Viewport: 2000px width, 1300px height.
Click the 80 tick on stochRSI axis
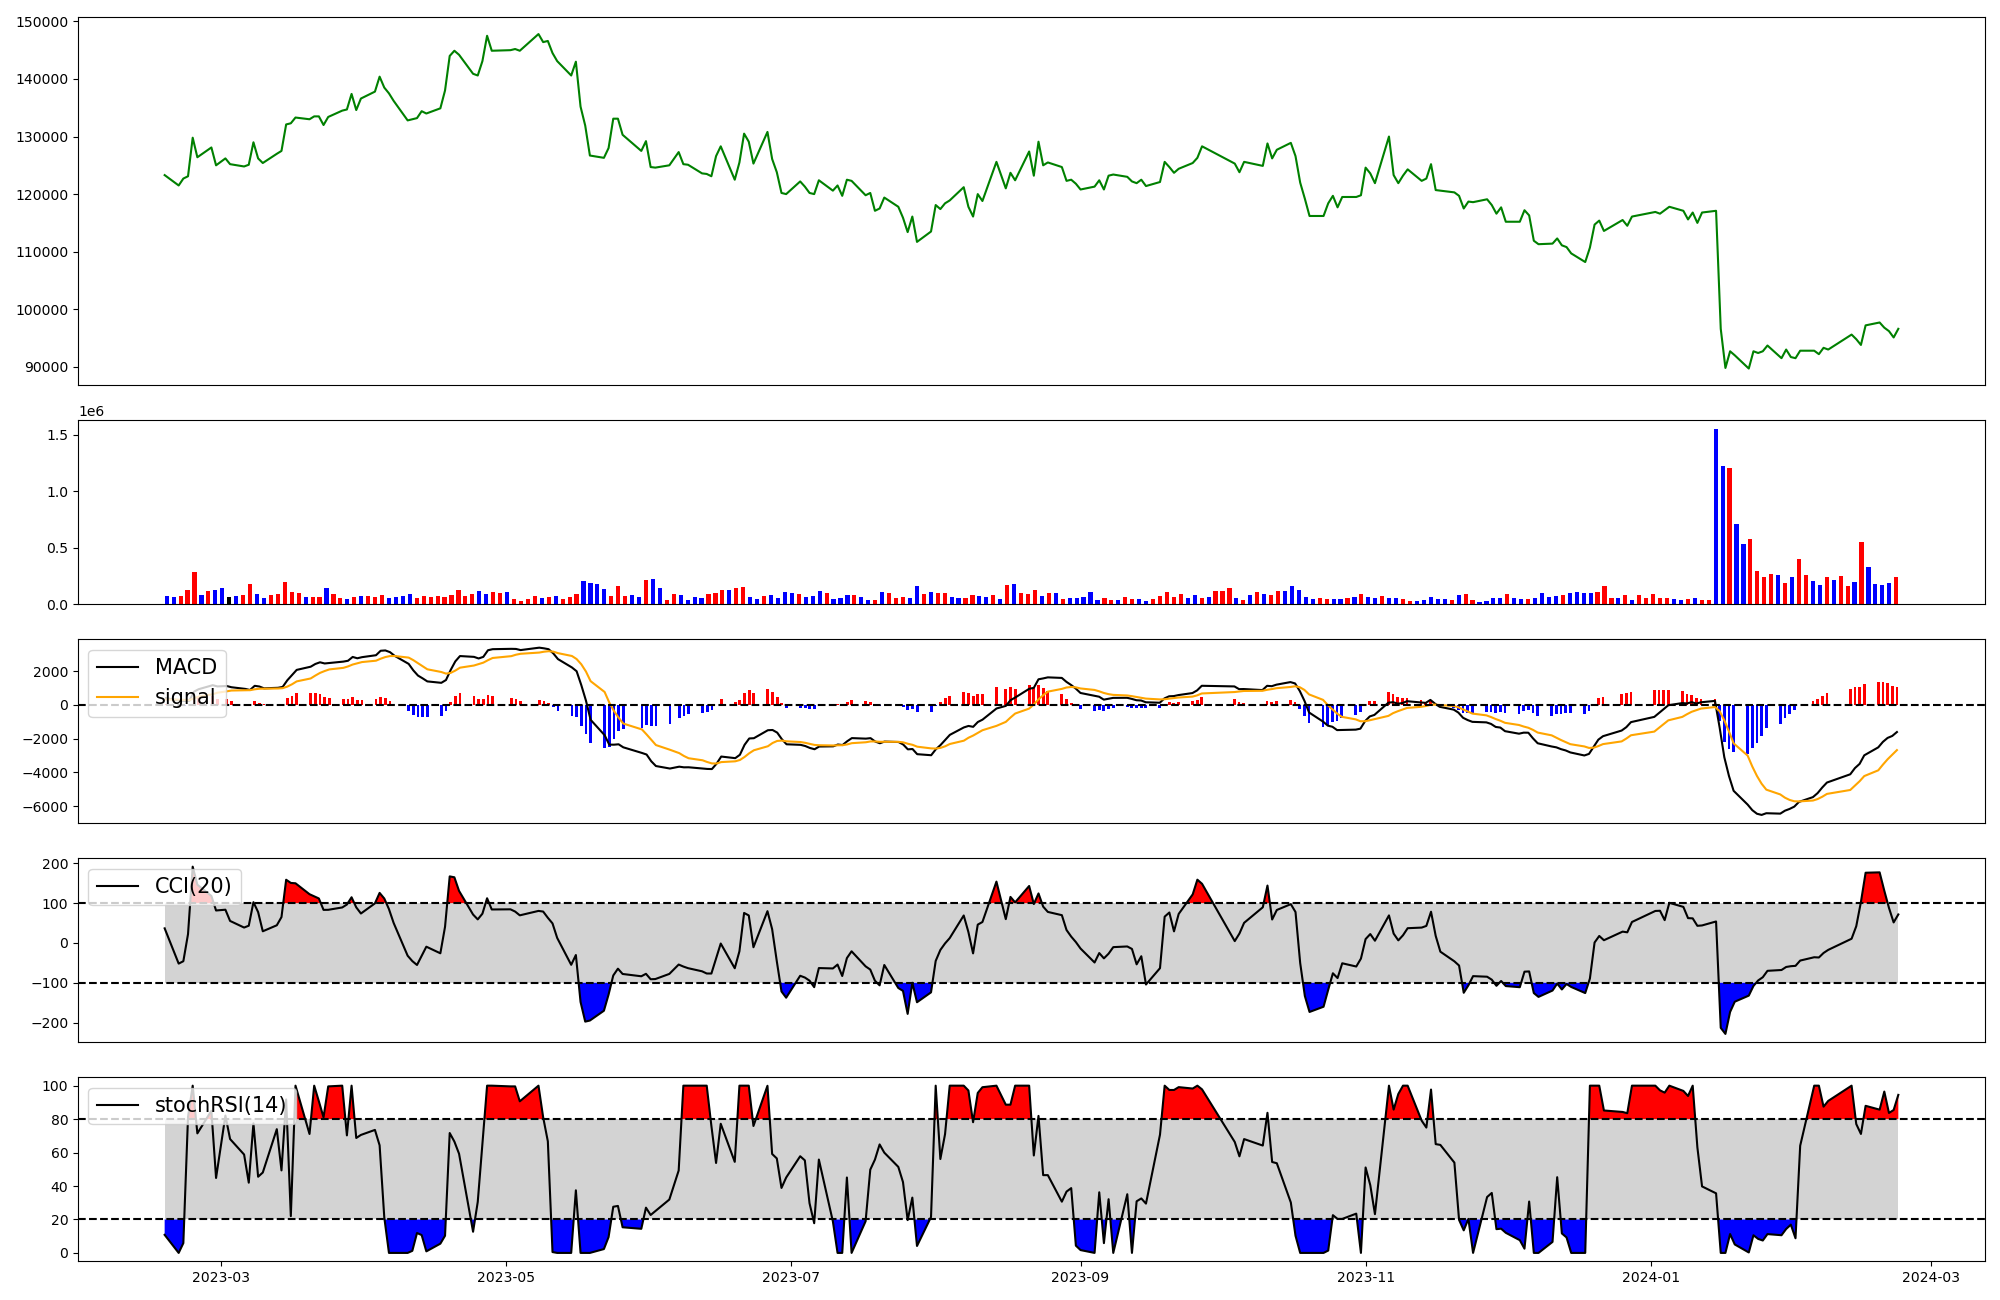click(60, 1120)
